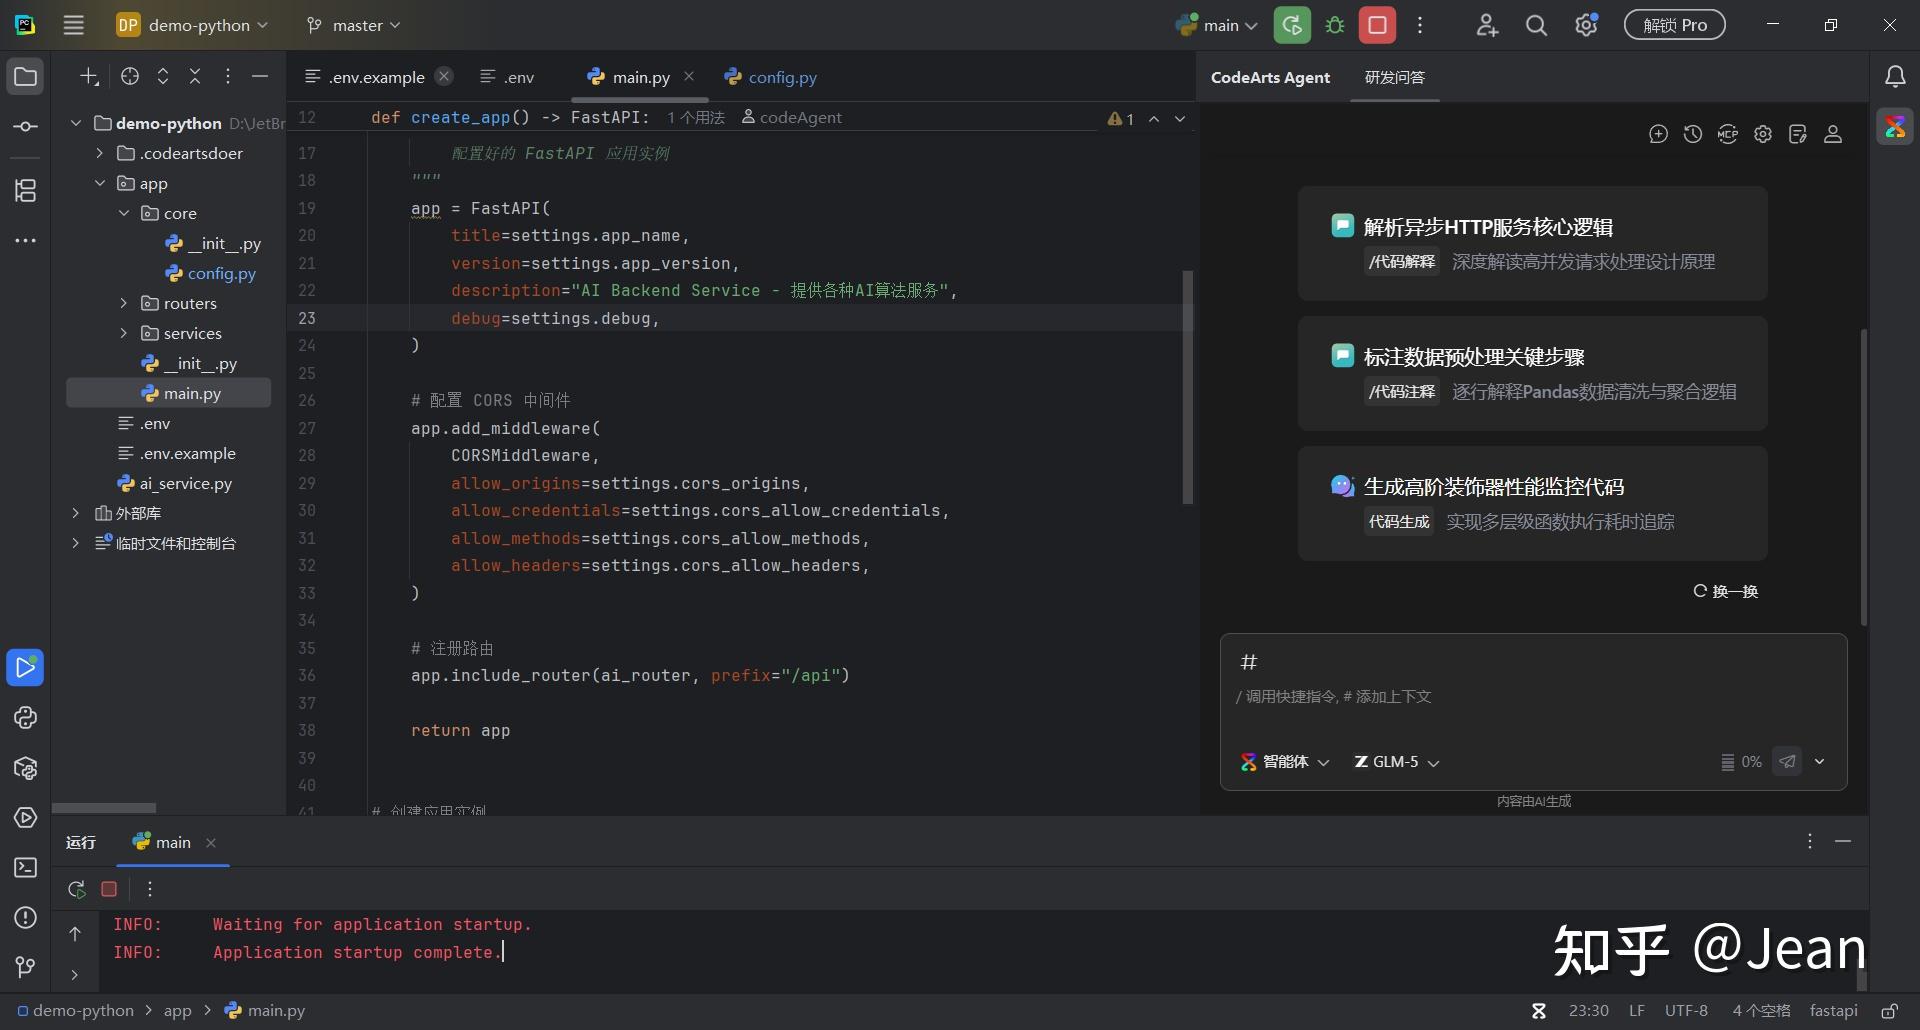Open CodeArts account profile icon
1920x1030 pixels.
[x=1833, y=134]
